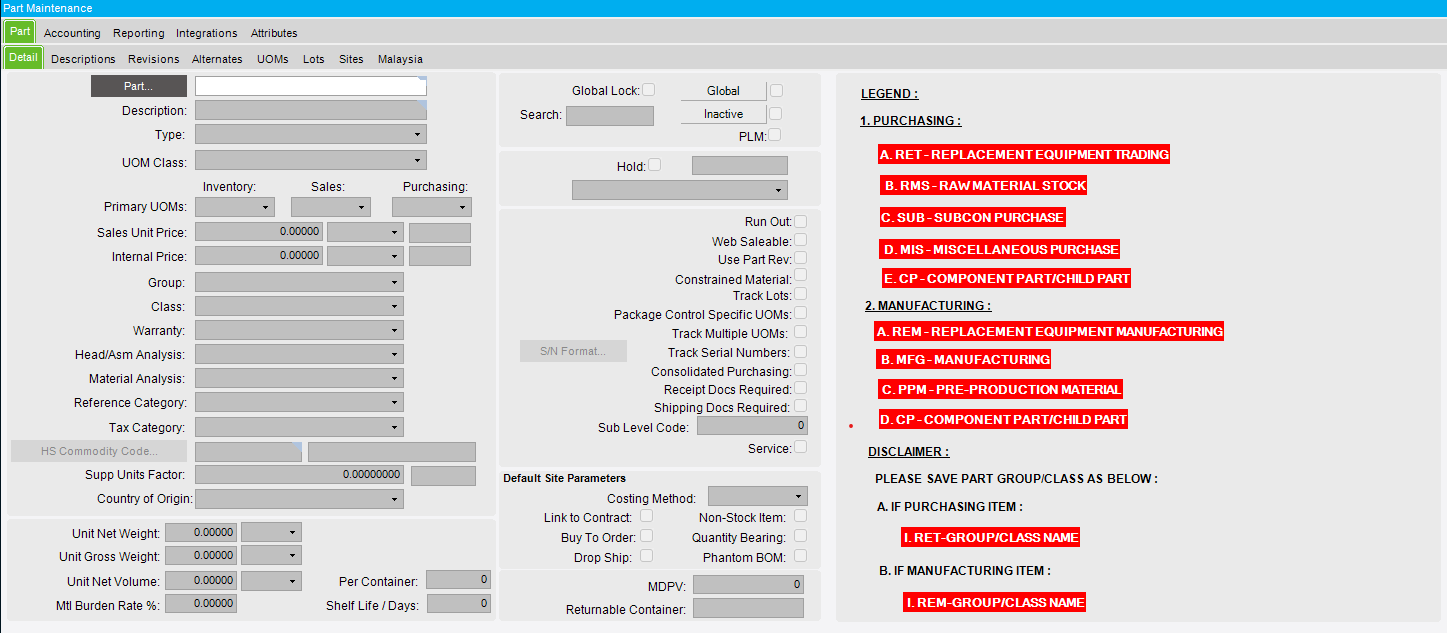The image size is (1447, 633).
Task: Open the Costing Method dropdown
Action: (757, 496)
